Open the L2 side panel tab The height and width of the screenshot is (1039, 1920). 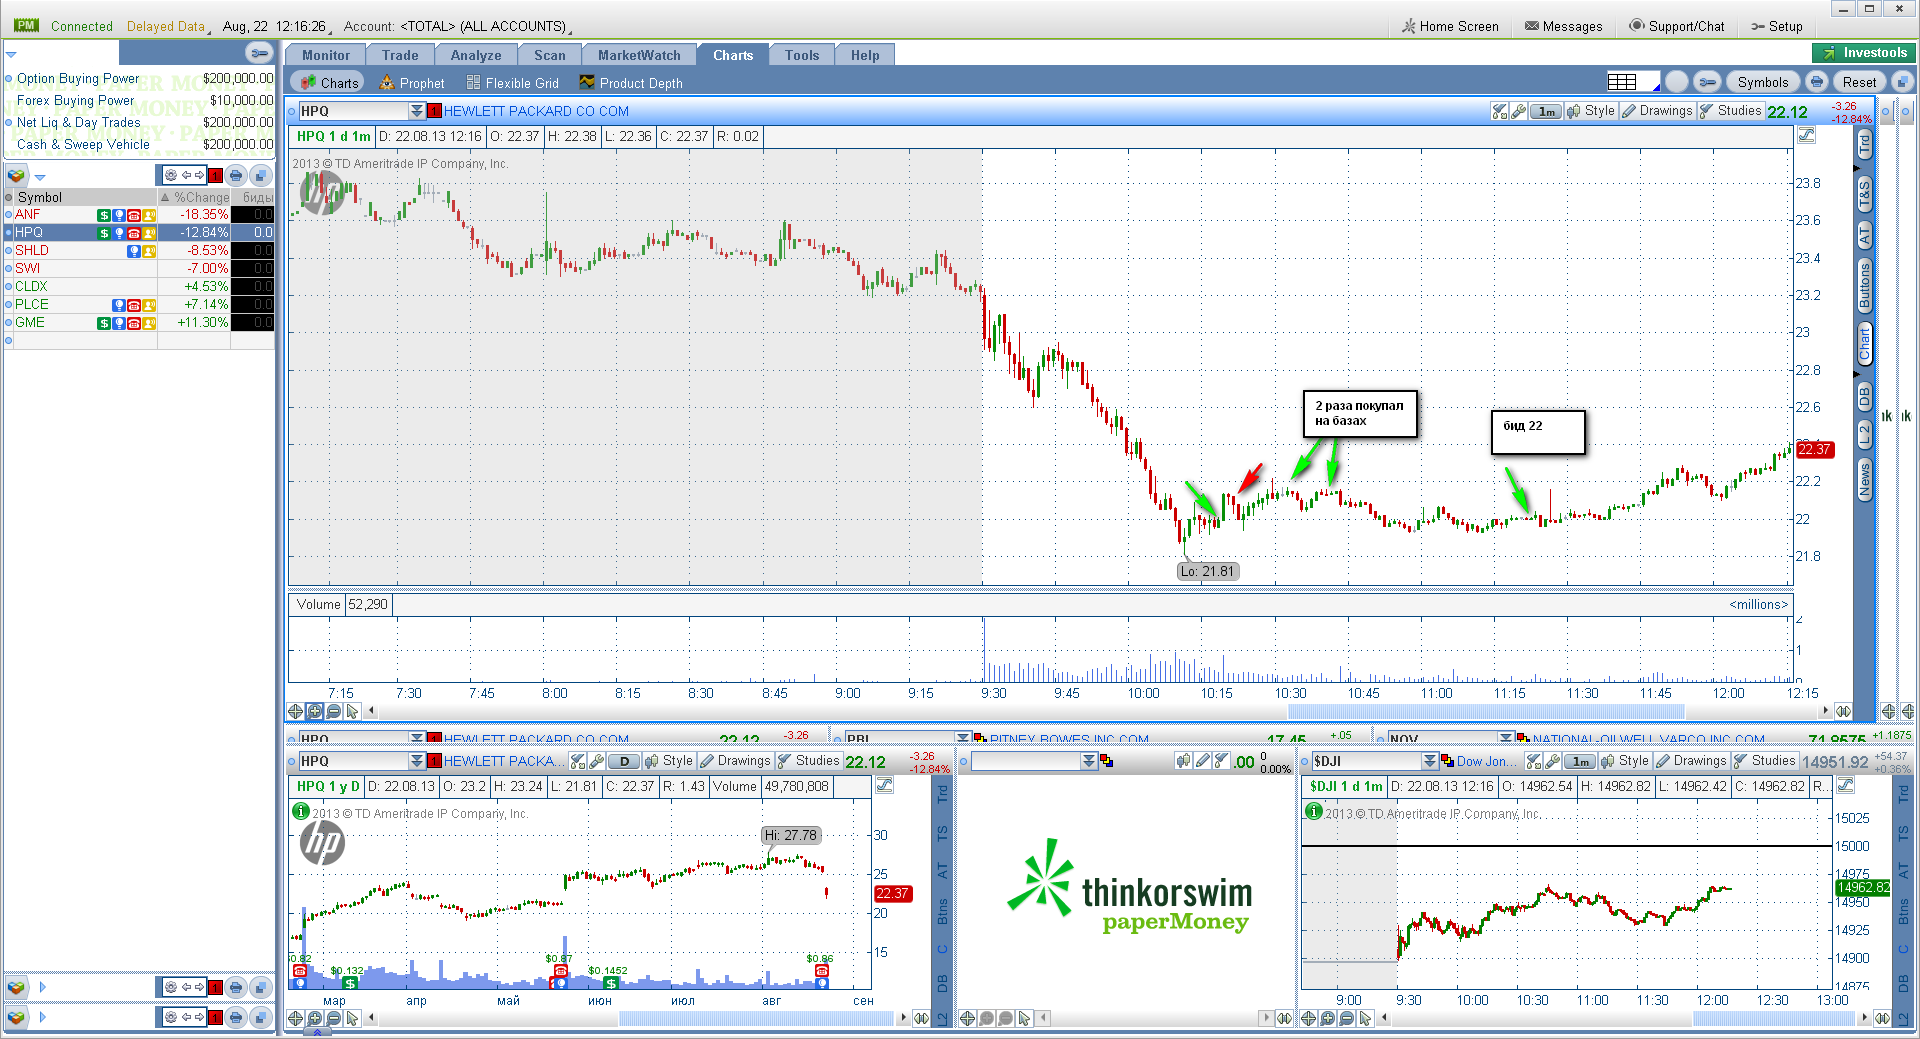(x=1864, y=434)
